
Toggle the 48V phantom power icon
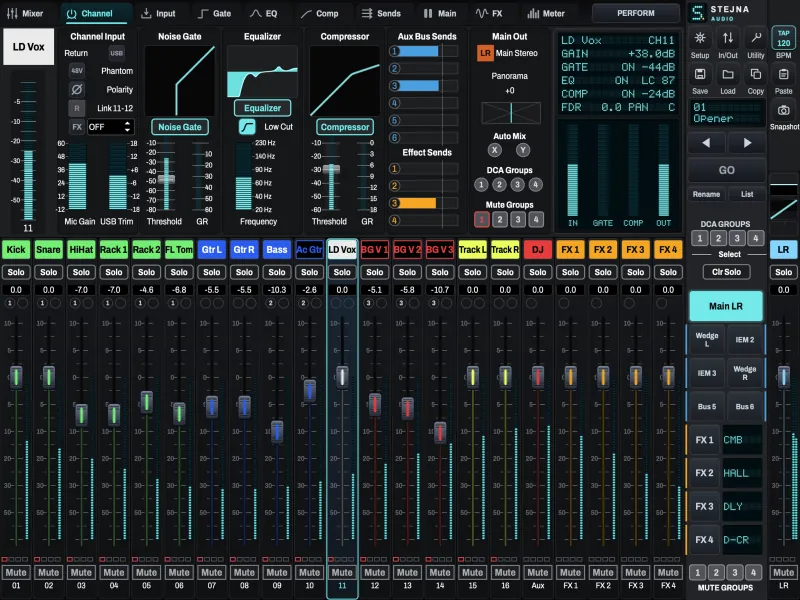(x=77, y=71)
